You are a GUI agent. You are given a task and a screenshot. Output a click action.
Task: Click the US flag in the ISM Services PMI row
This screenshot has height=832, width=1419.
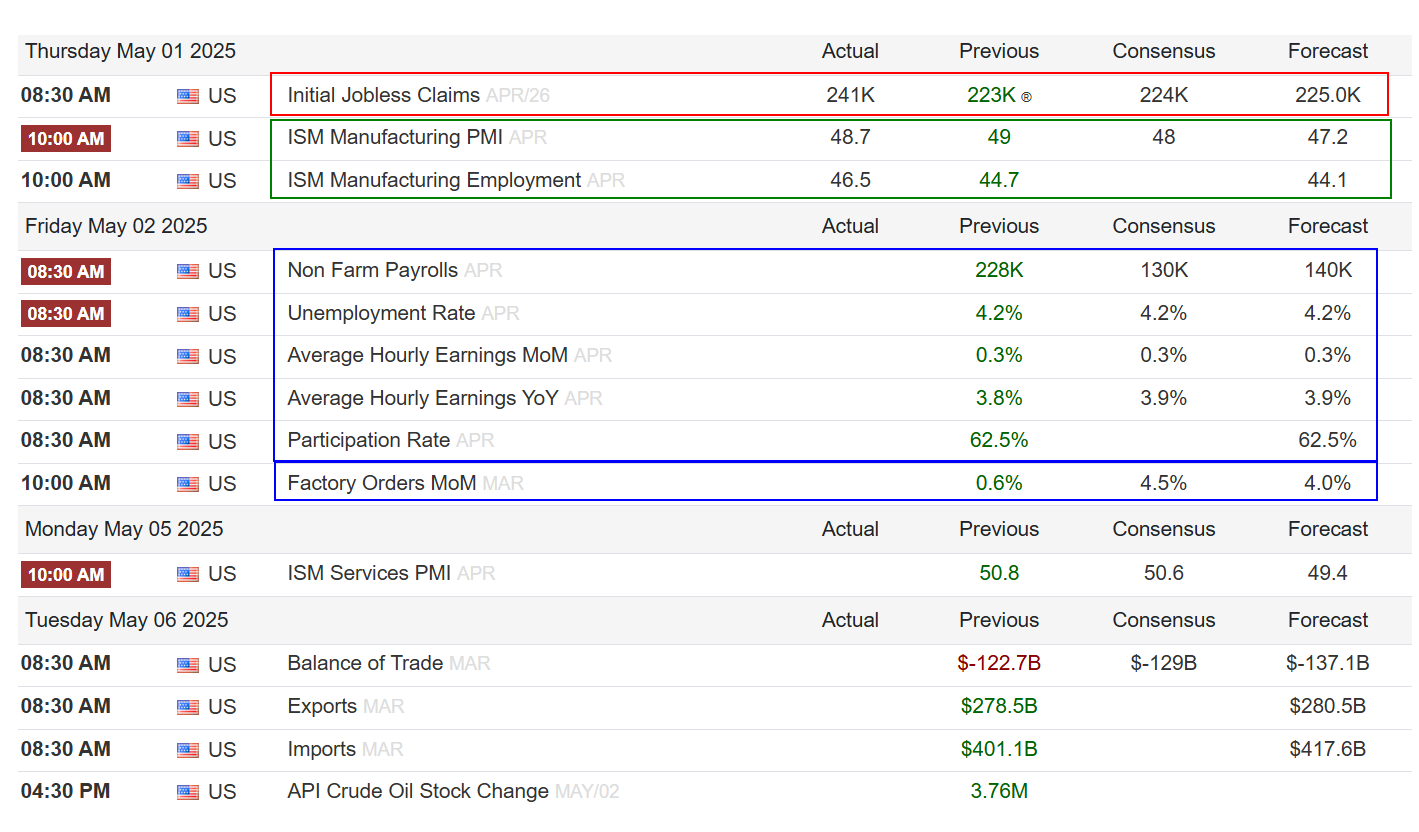188,575
